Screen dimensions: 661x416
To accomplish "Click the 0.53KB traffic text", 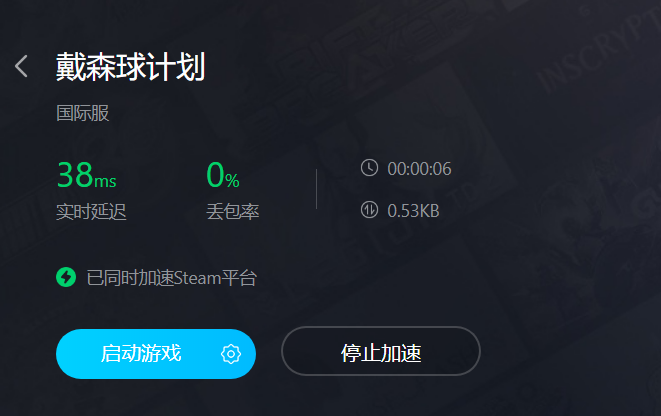I will 414,211.
